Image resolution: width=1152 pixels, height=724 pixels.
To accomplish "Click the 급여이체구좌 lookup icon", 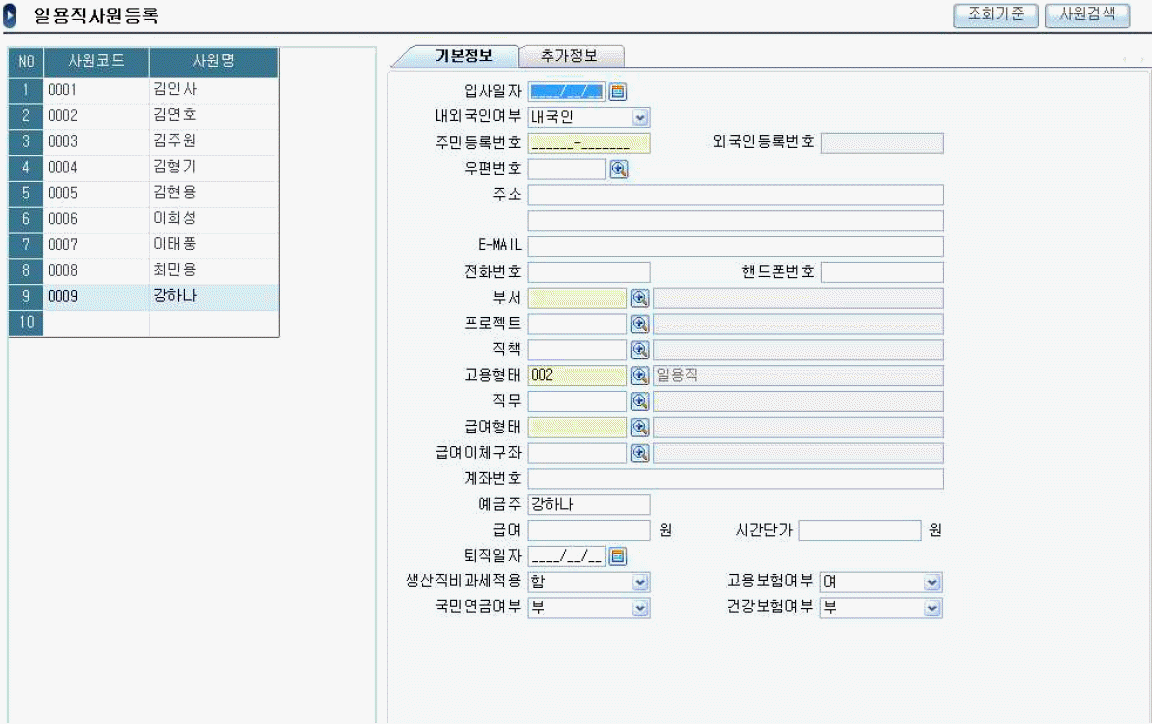I will (640, 453).
